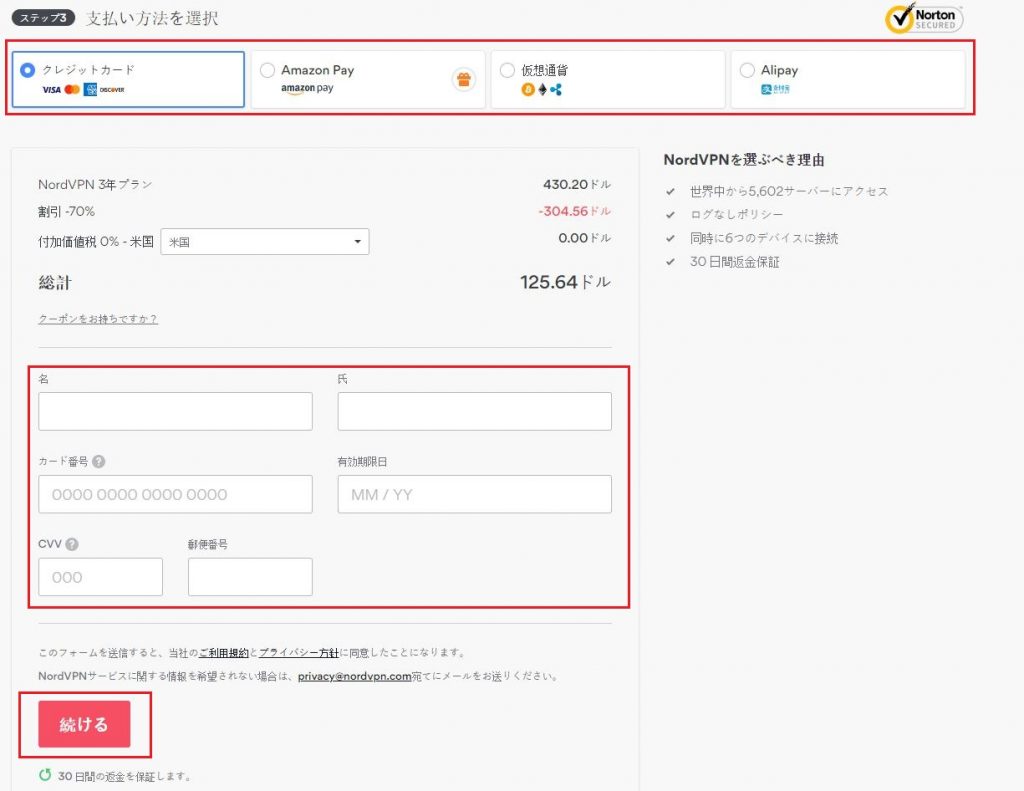Click the total price 125.64 ドル
Viewport: 1024px width, 791px height.
click(565, 282)
